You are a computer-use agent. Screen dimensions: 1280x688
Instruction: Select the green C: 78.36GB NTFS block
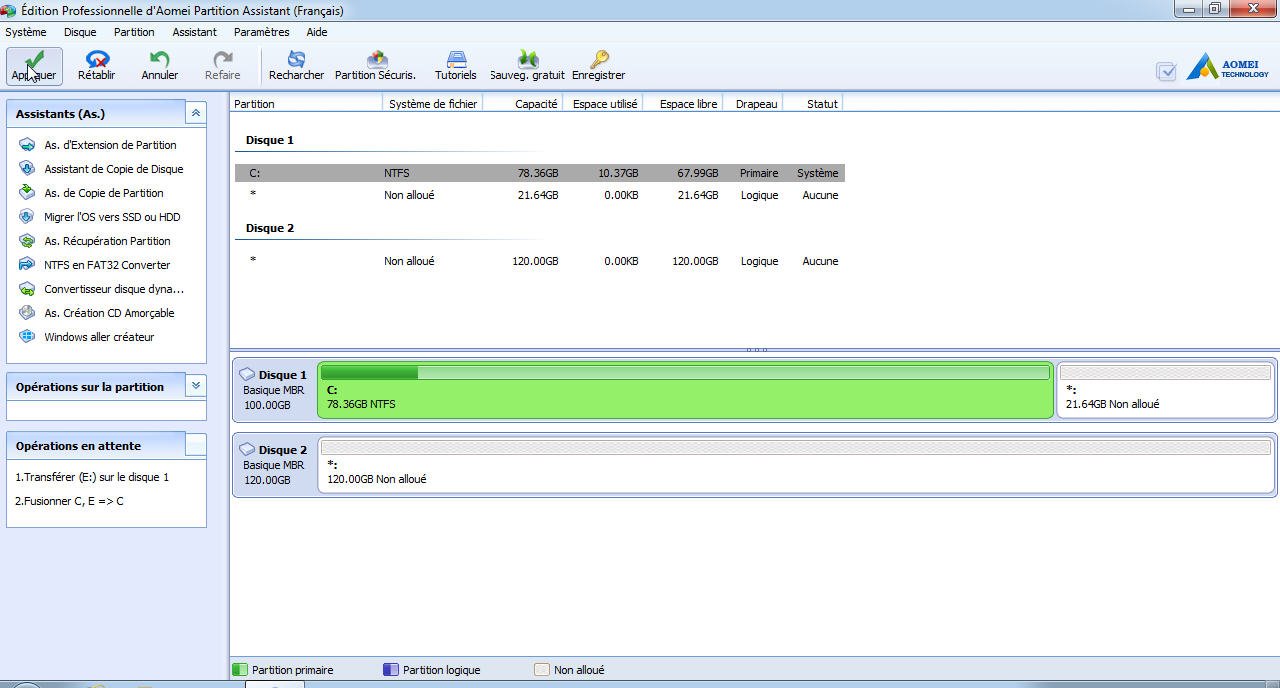click(x=685, y=390)
